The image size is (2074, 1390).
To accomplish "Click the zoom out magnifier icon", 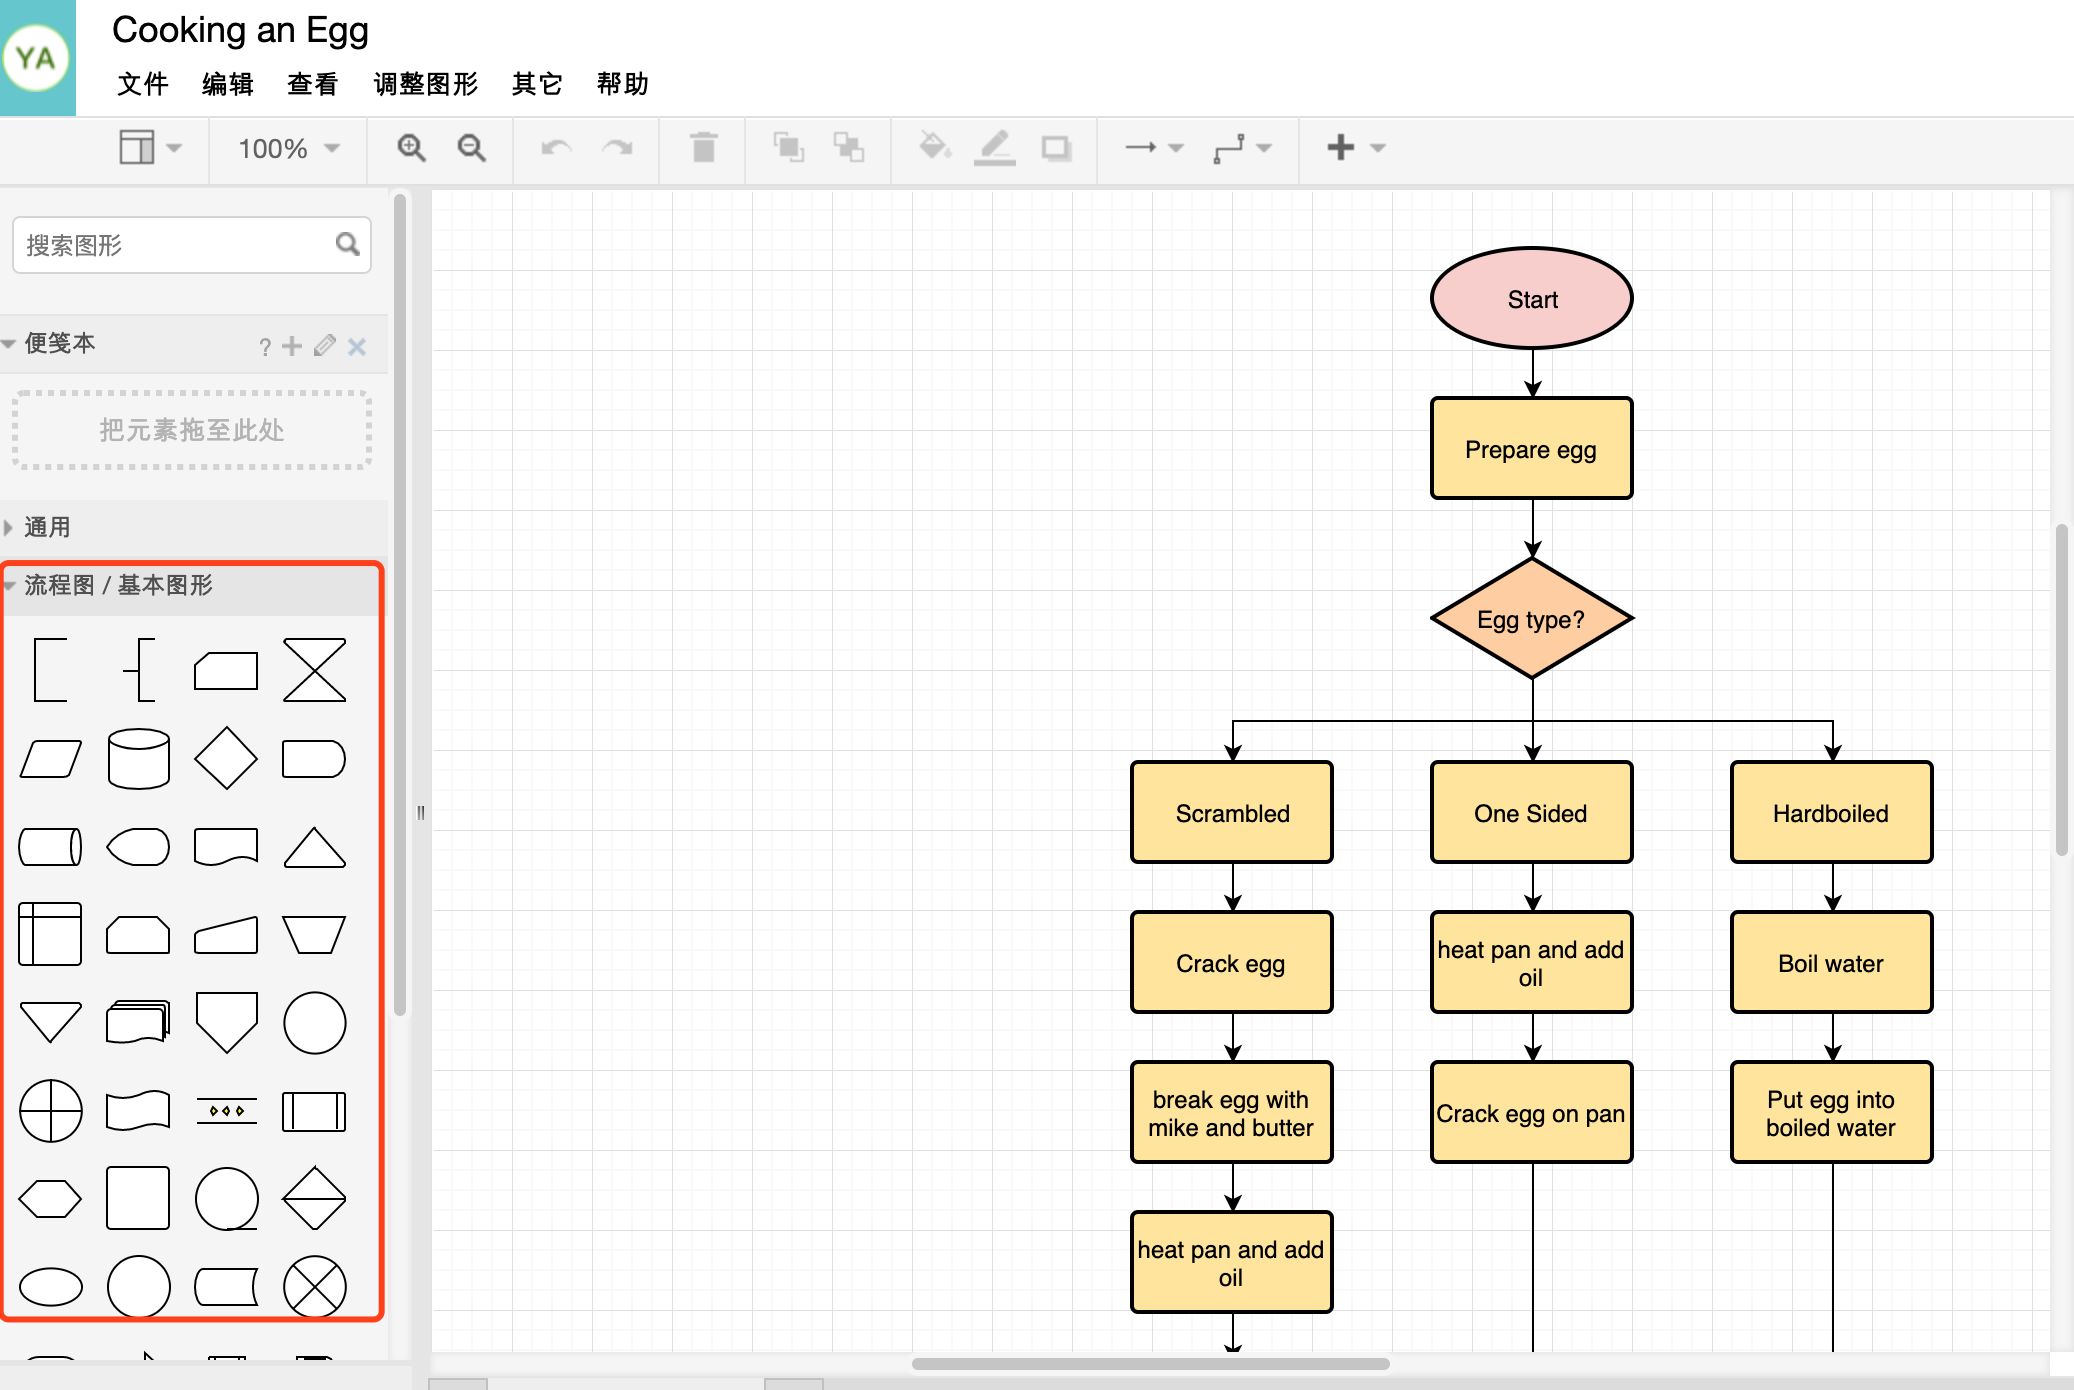I will [471, 148].
